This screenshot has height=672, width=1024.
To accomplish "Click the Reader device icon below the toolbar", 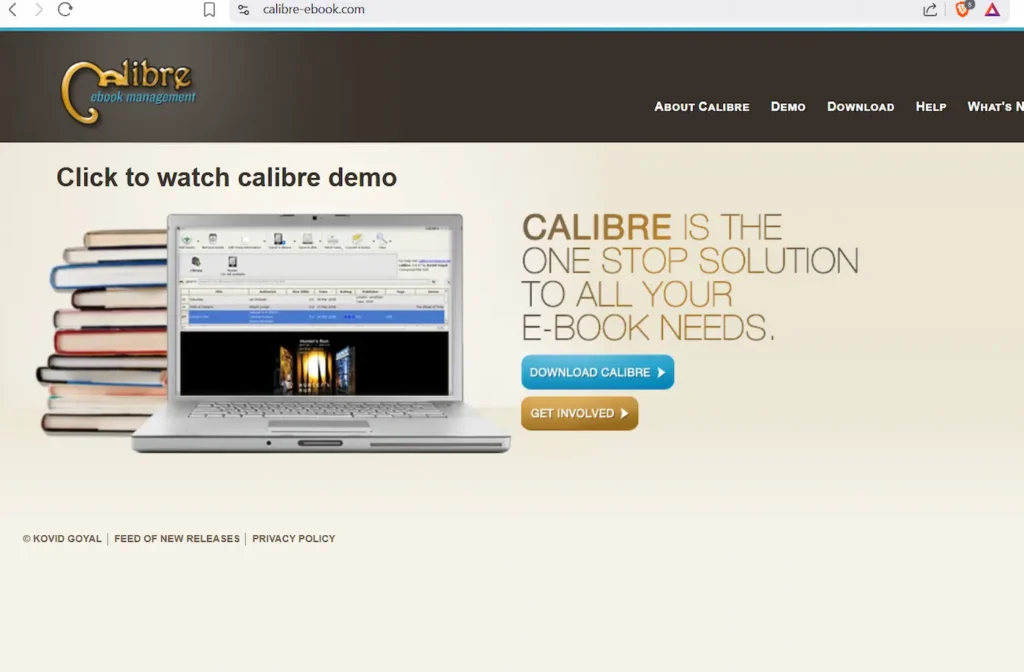I will 231,263.
